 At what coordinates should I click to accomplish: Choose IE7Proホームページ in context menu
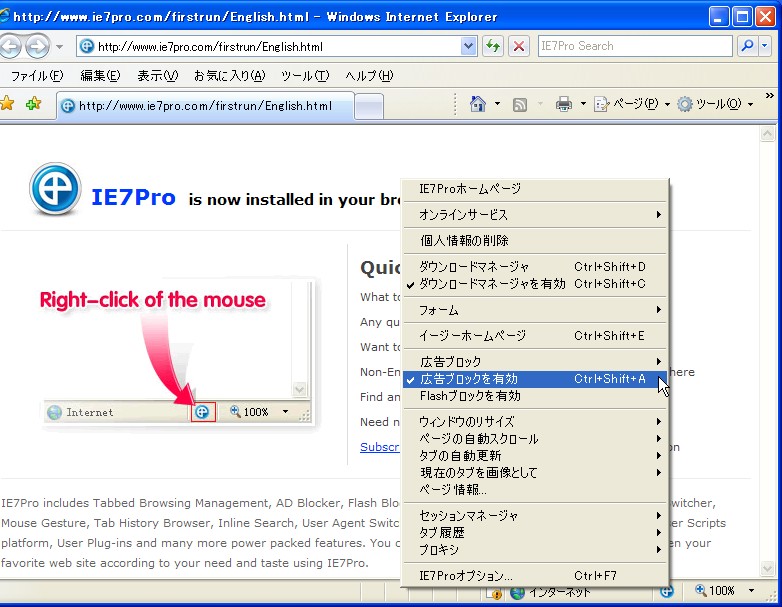pyautogui.click(x=535, y=189)
